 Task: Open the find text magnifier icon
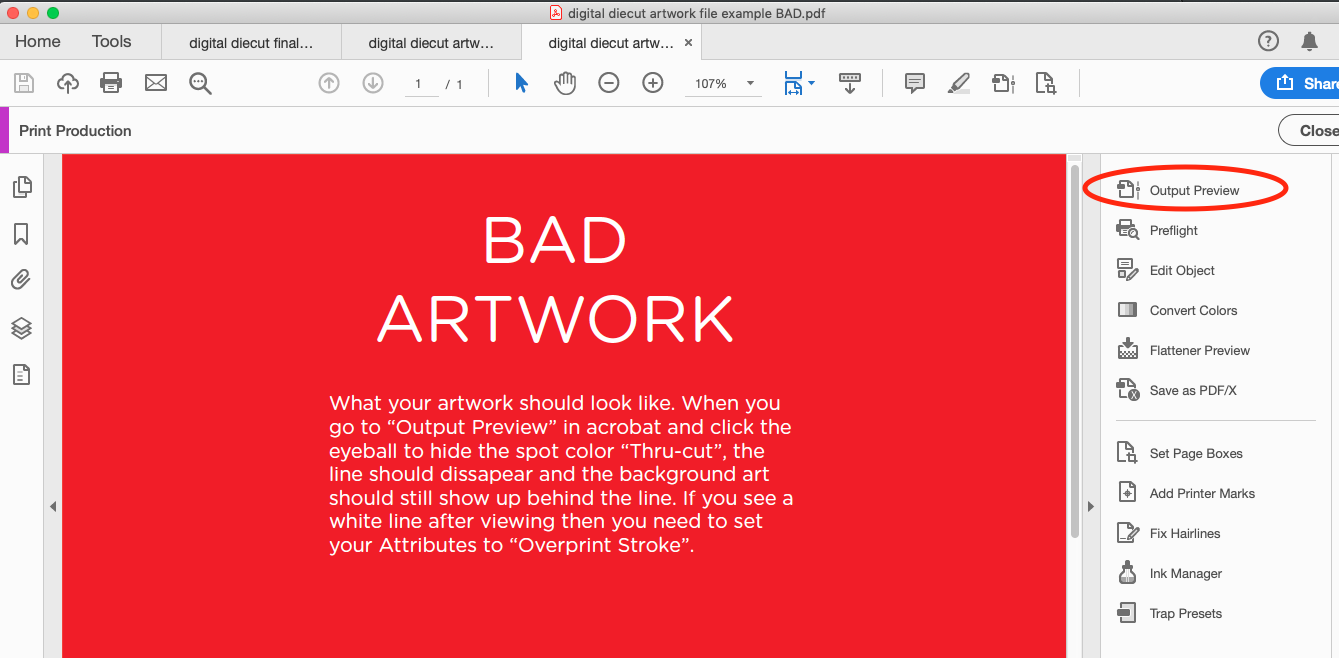click(x=200, y=84)
